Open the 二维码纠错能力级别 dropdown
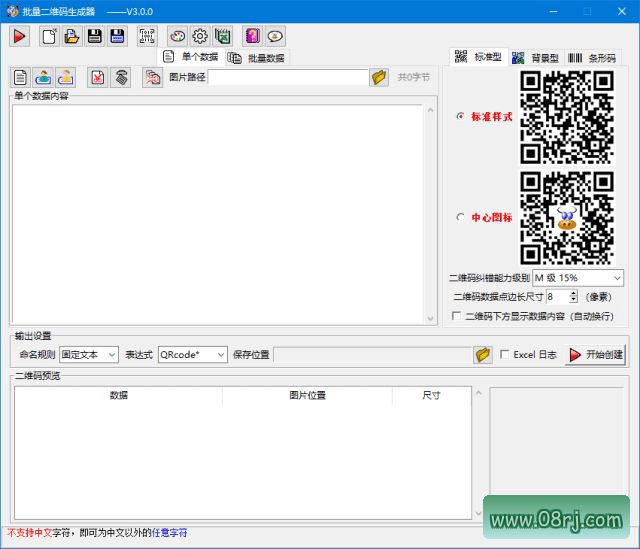Image resolution: width=640 pixels, height=549 pixels. click(578, 278)
